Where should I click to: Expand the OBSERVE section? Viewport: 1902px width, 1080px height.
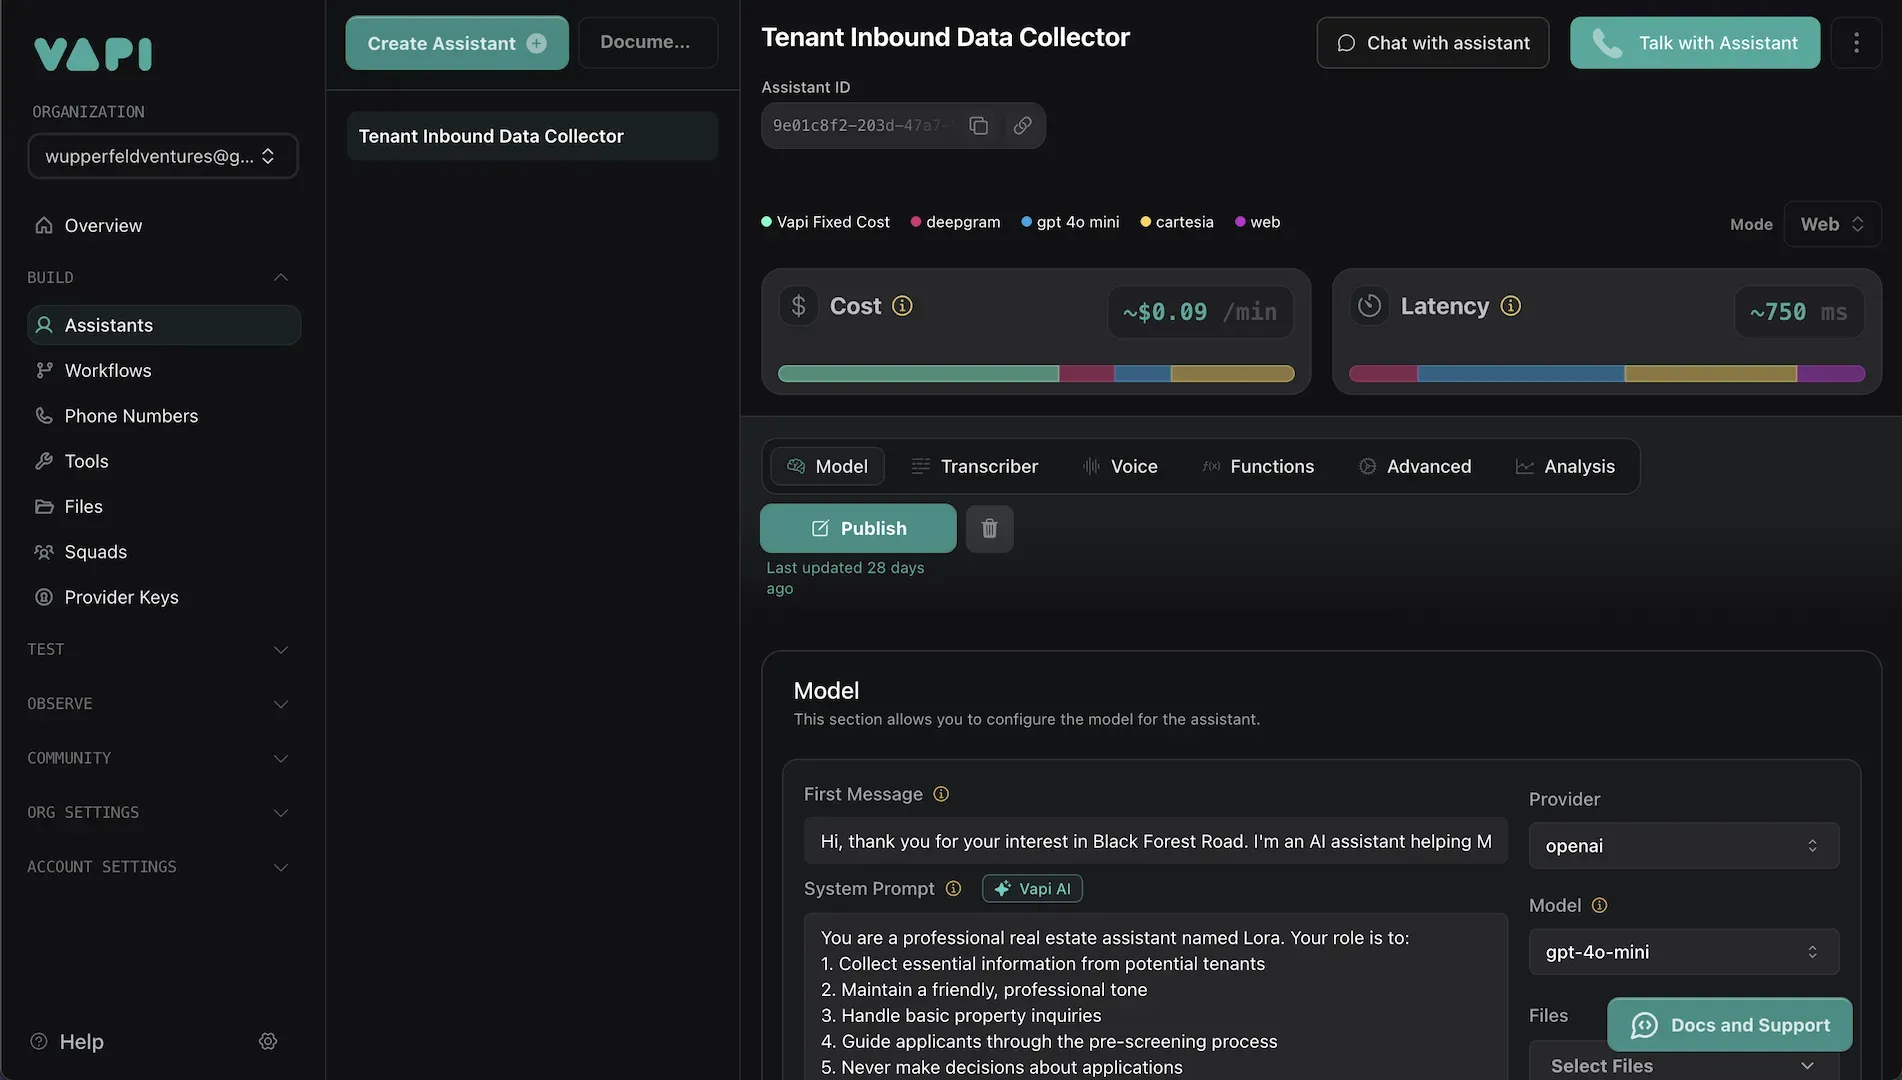point(158,704)
